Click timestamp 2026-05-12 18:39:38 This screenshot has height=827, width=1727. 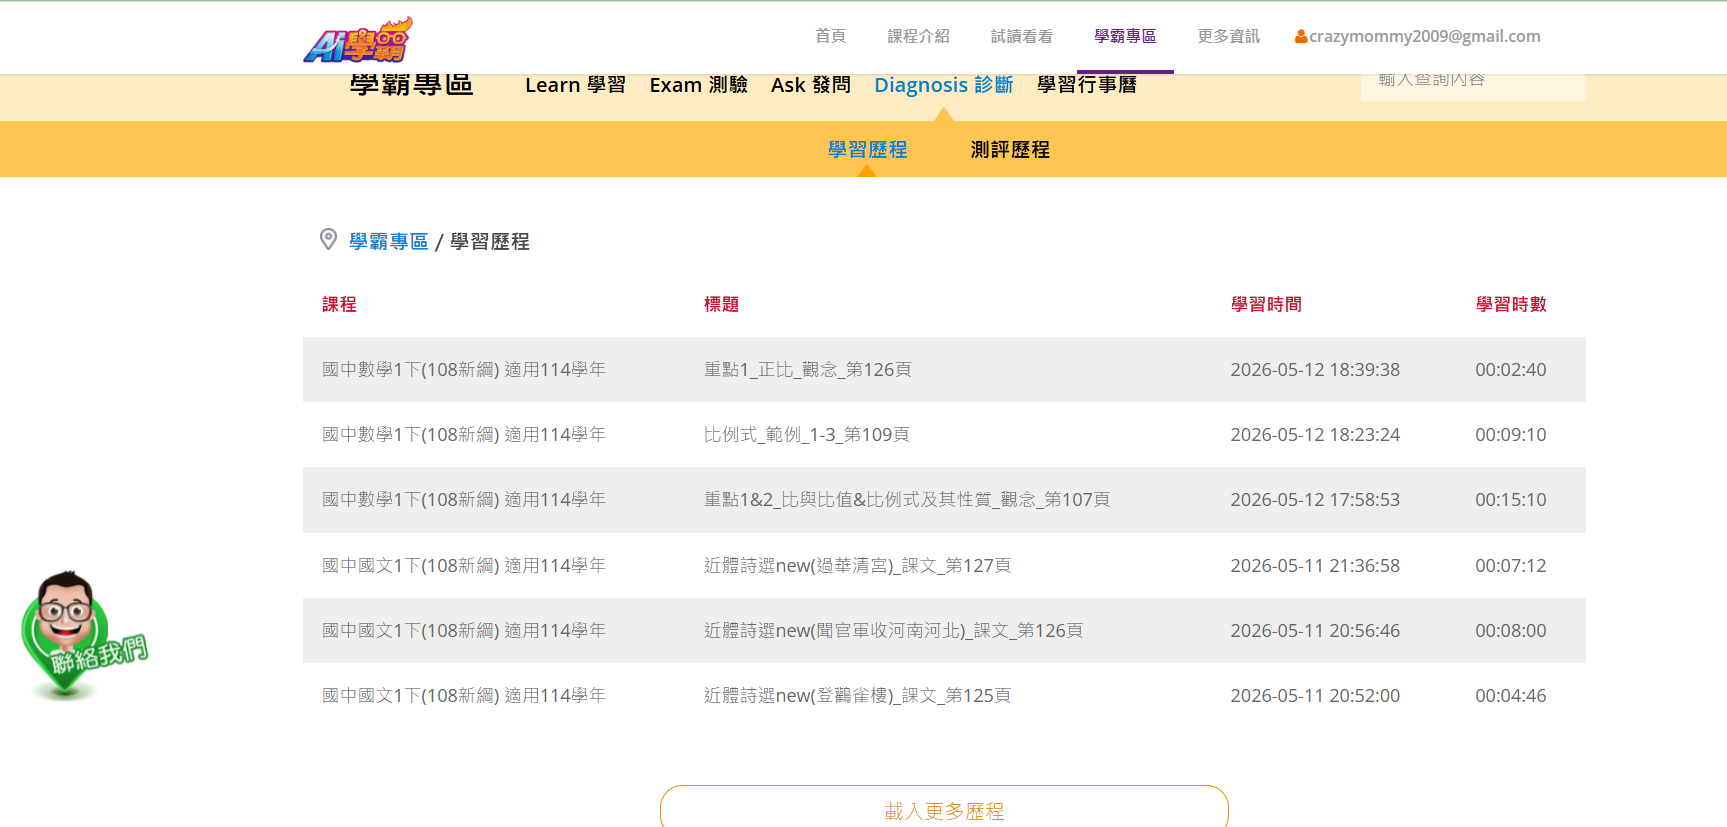click(1315, 369)
